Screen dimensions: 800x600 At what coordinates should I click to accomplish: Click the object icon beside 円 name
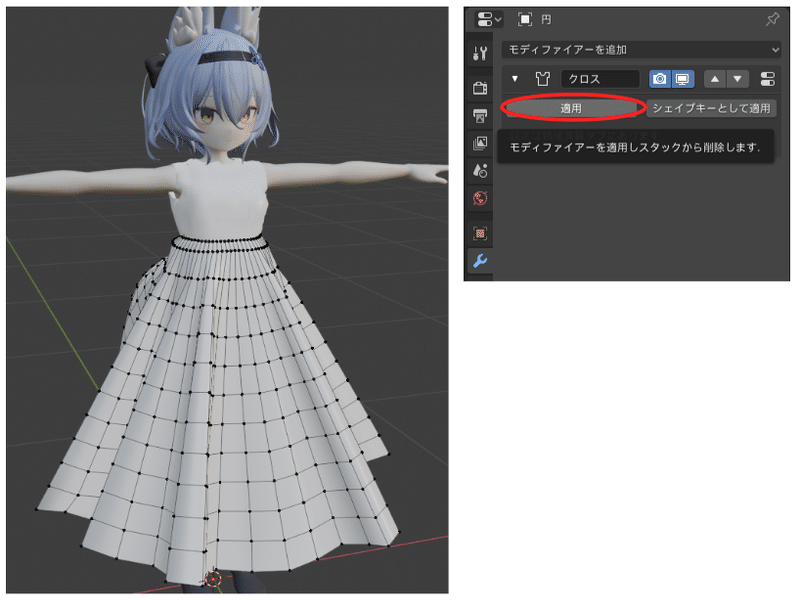point(524,19)
